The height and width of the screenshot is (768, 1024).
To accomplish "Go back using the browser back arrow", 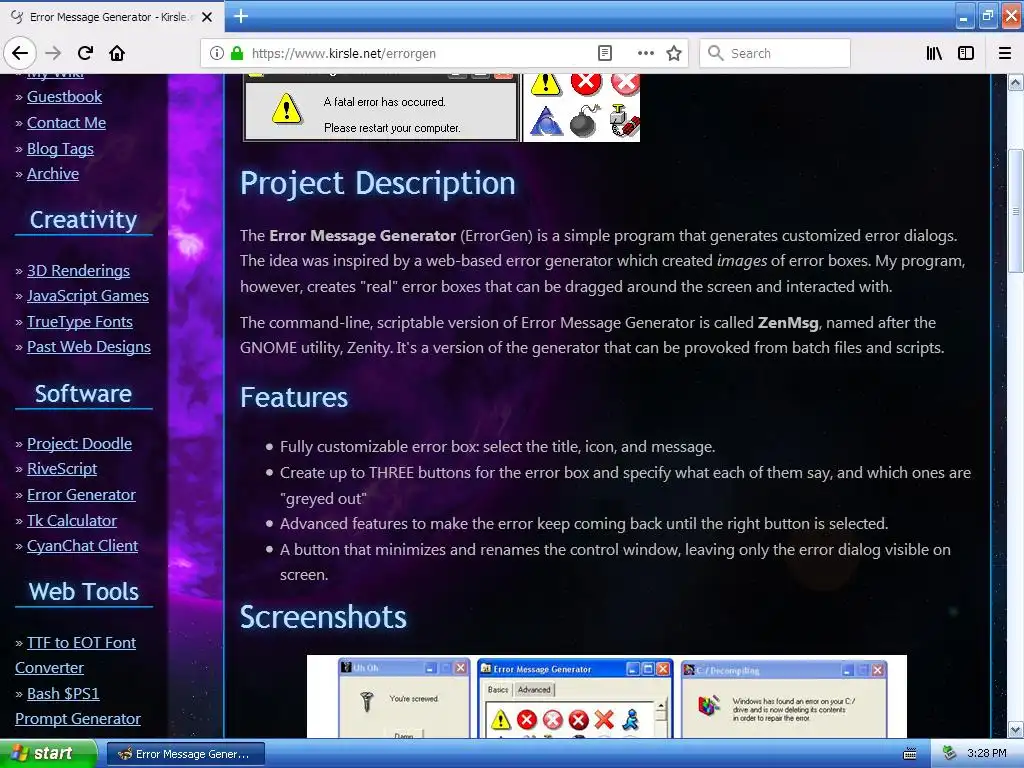I will pos(20,53).
